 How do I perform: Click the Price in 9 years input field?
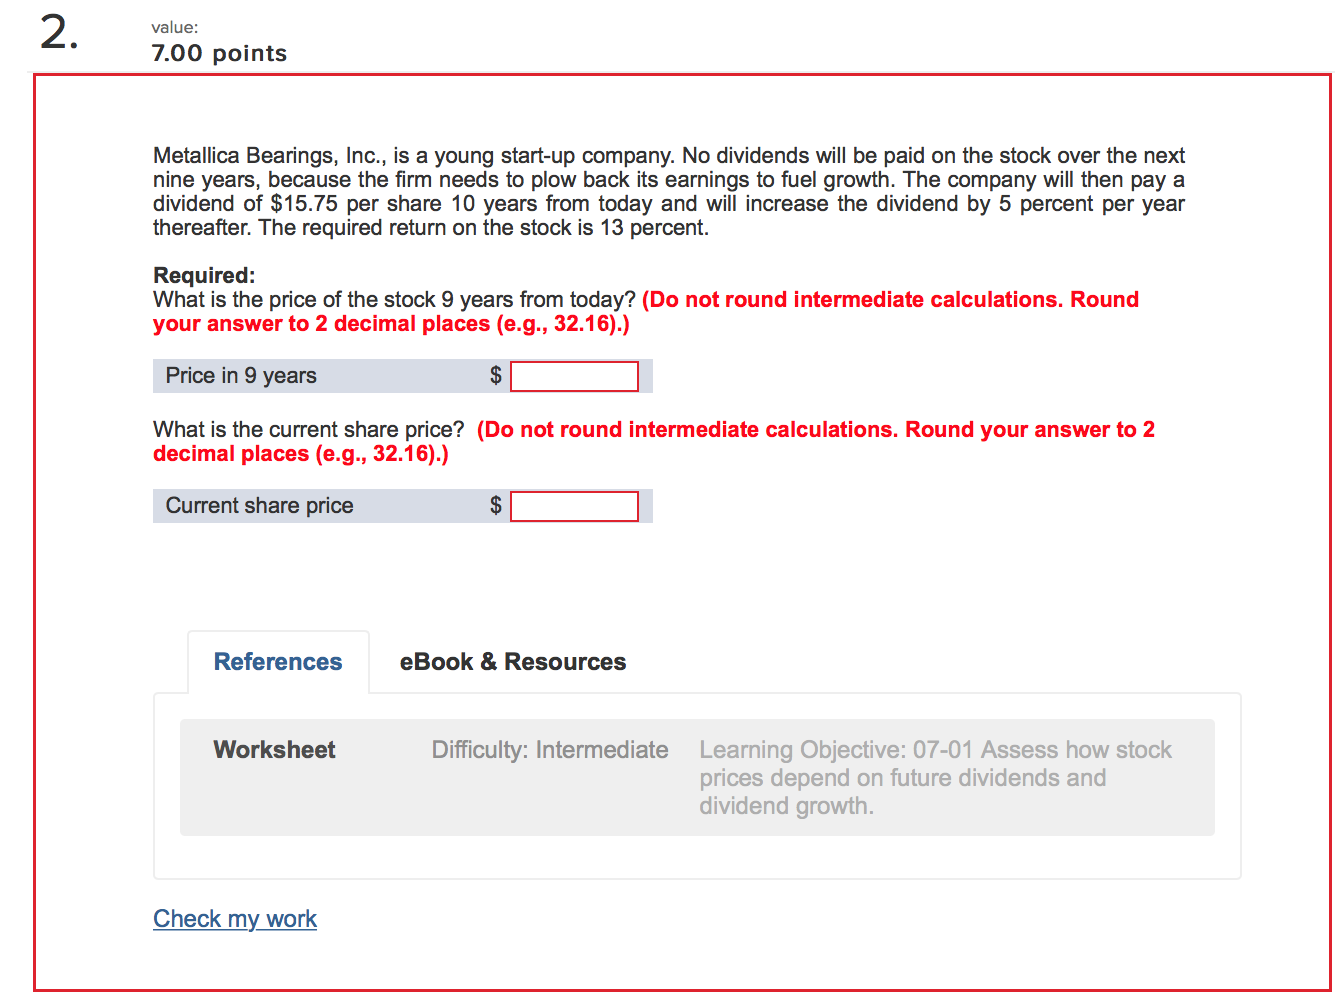574,377
